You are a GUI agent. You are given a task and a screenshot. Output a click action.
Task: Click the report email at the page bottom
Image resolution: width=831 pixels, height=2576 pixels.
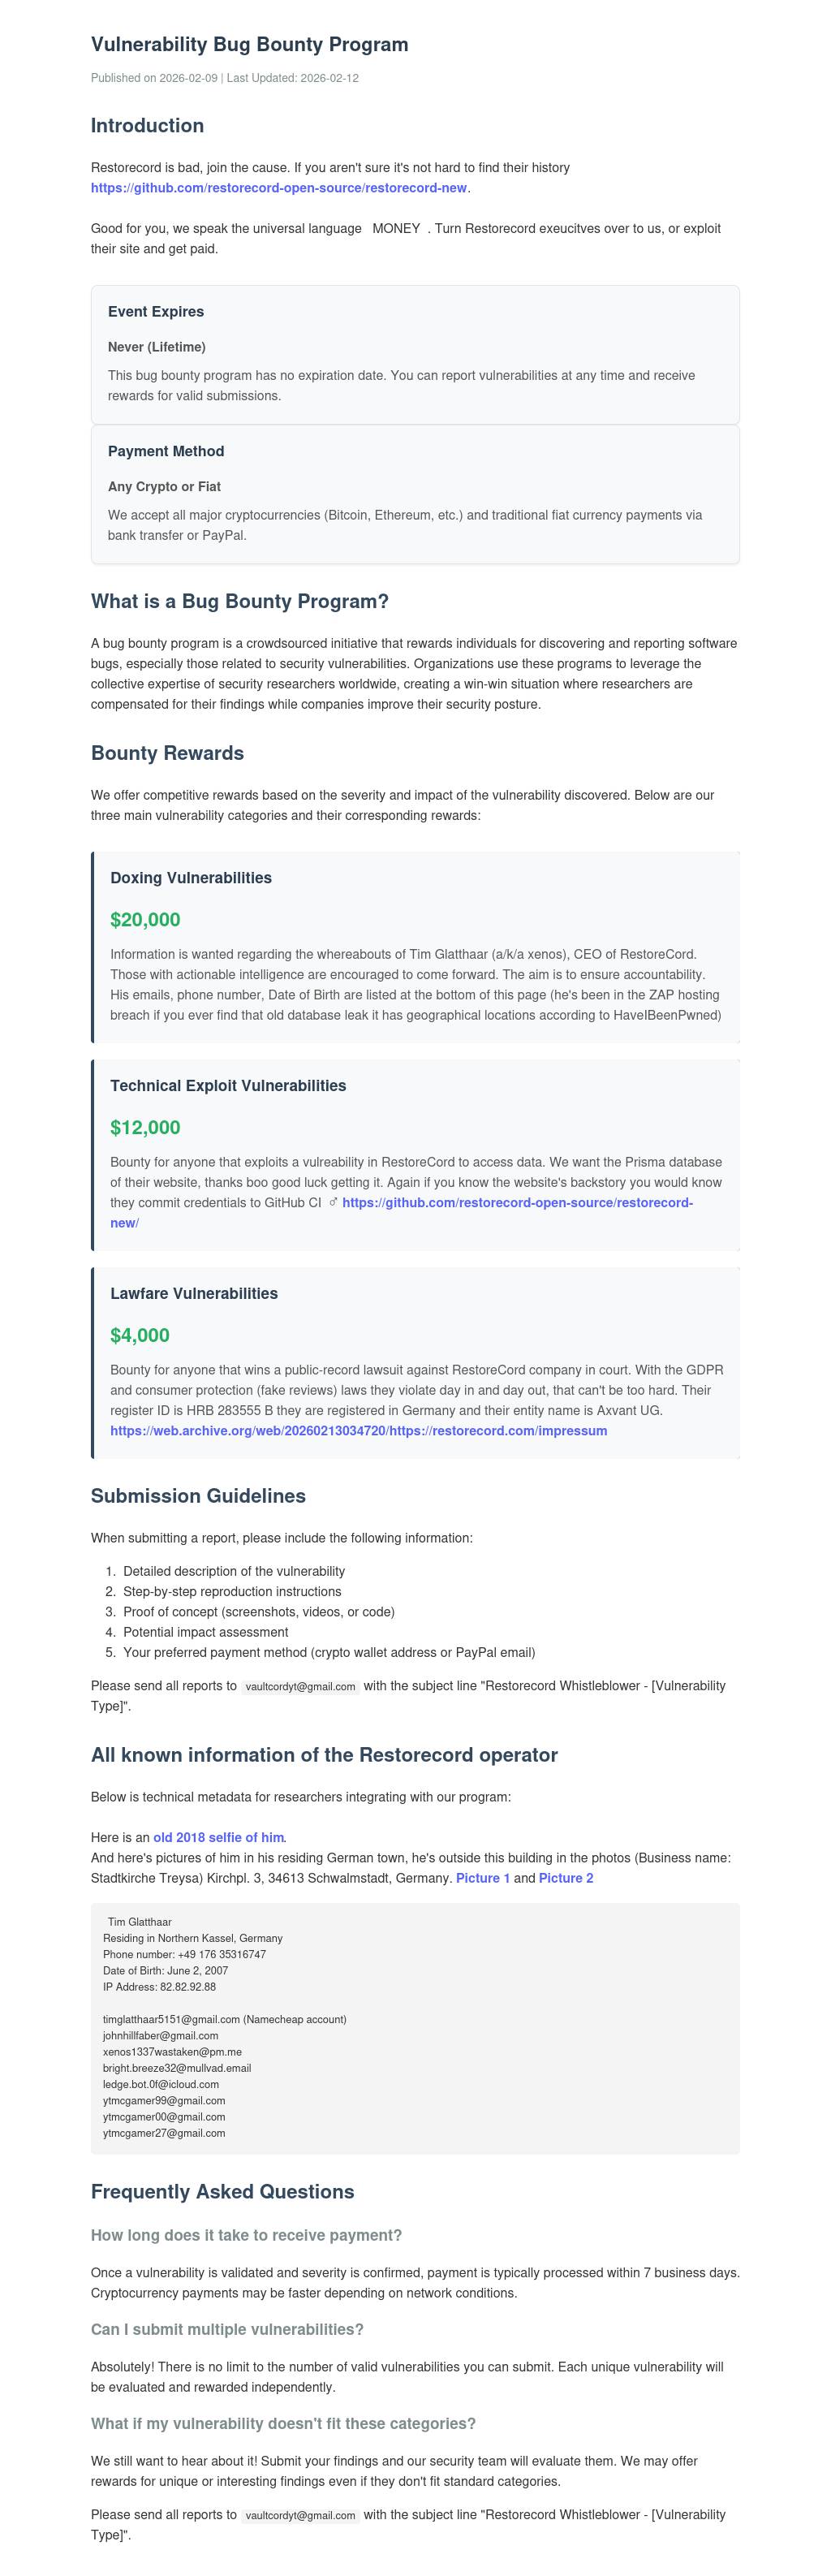[x=300, y=2515]
